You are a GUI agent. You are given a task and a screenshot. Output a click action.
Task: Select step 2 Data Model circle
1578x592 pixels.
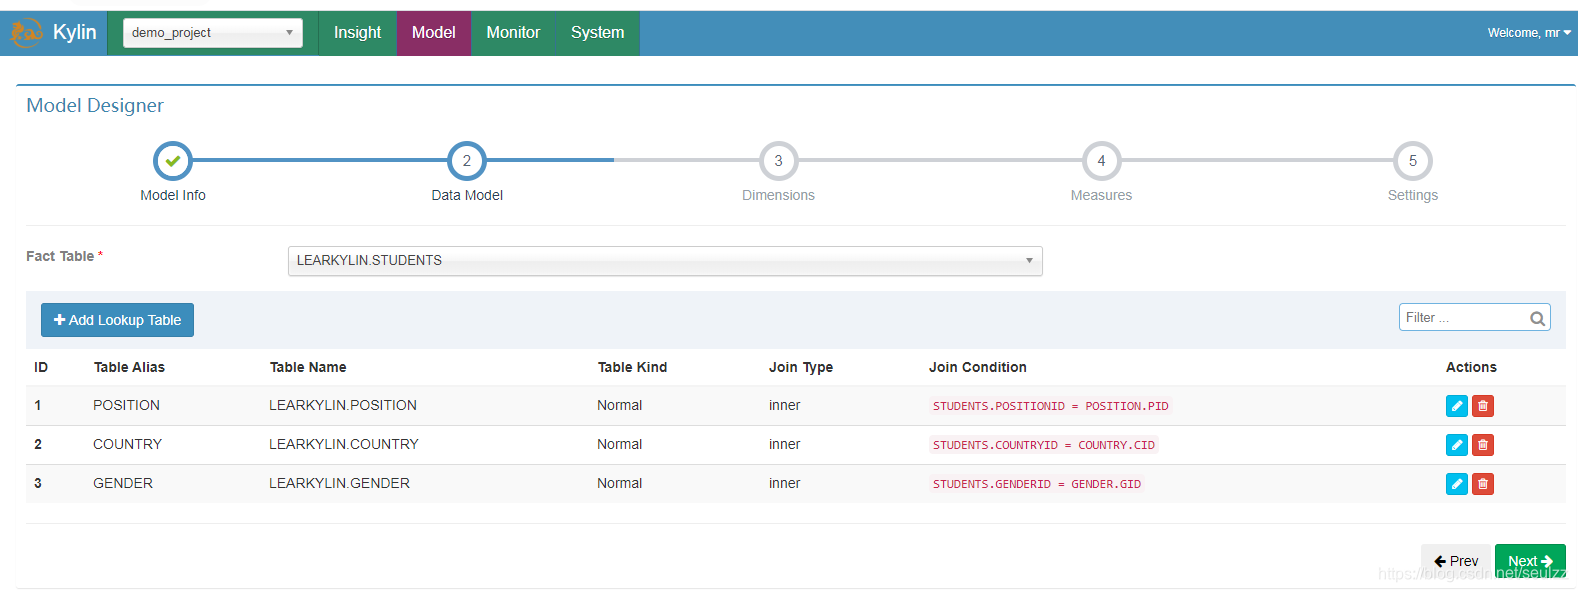[467, 160]
